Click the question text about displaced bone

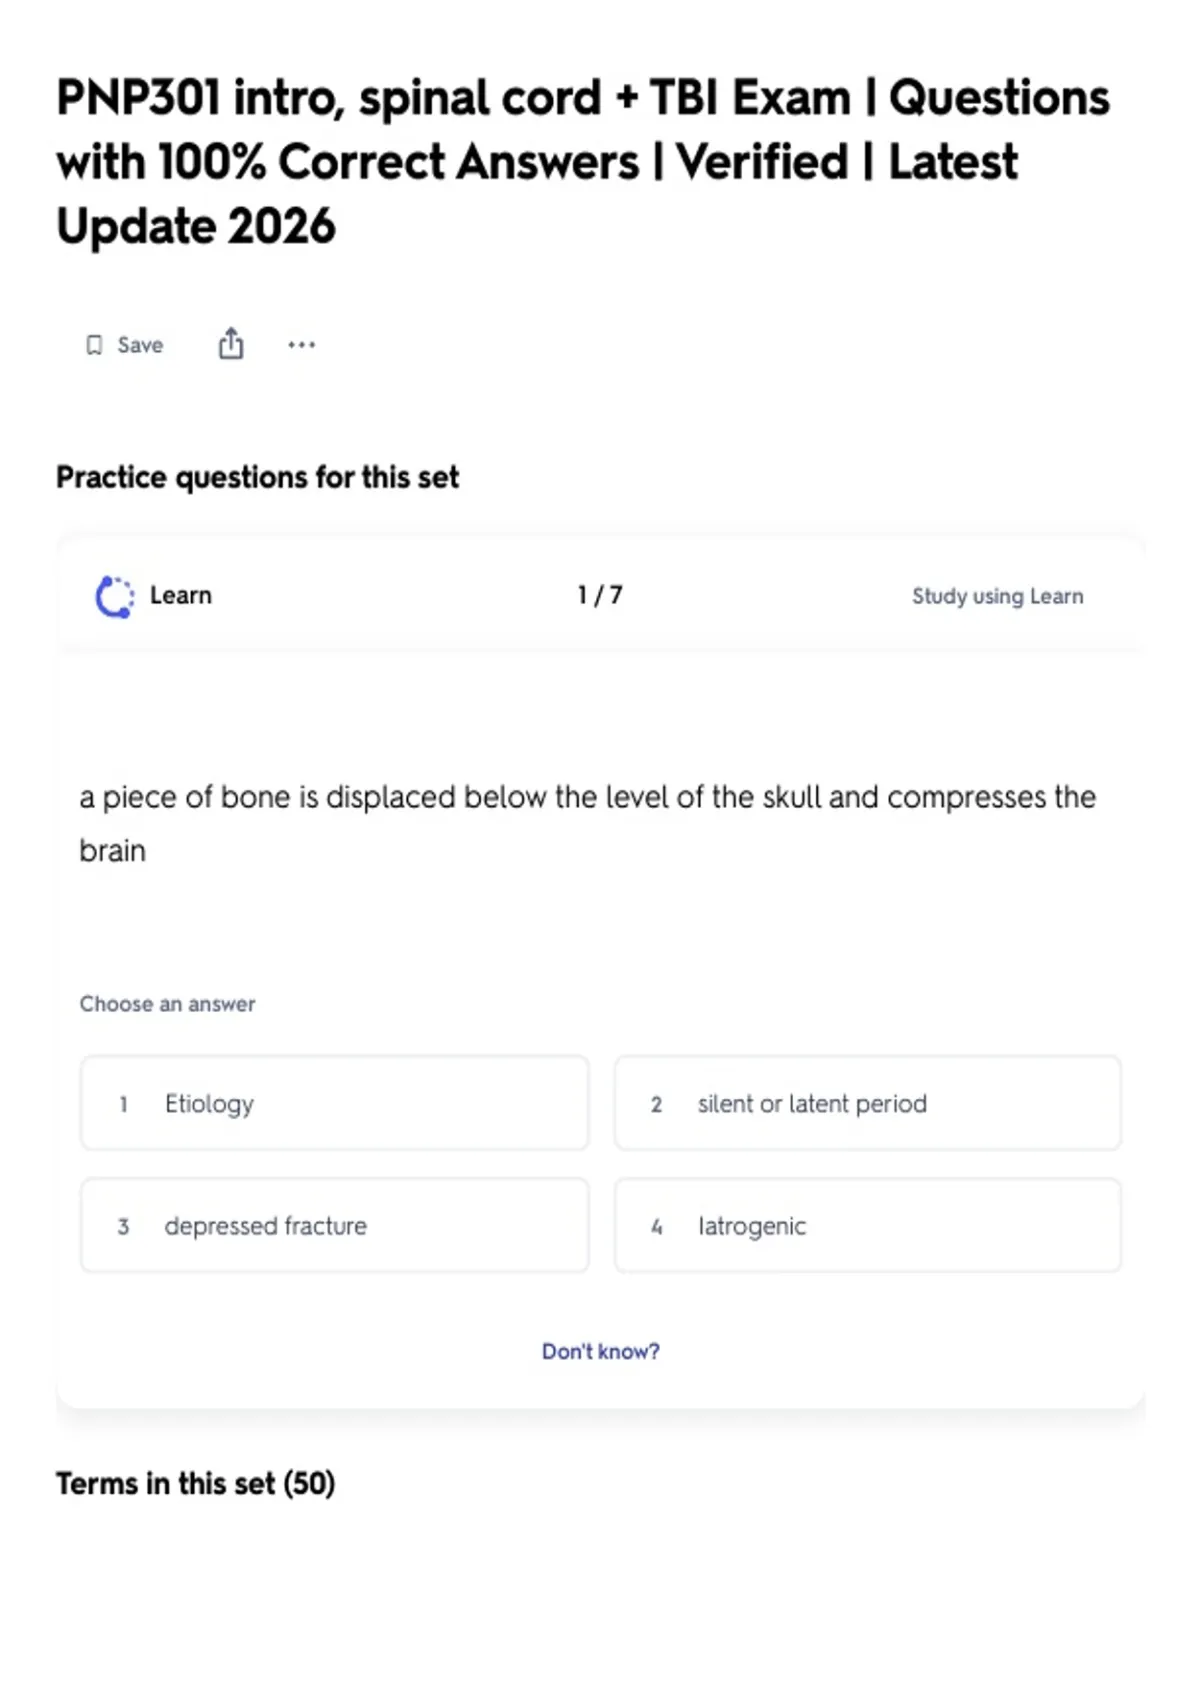tap(588, 823)
